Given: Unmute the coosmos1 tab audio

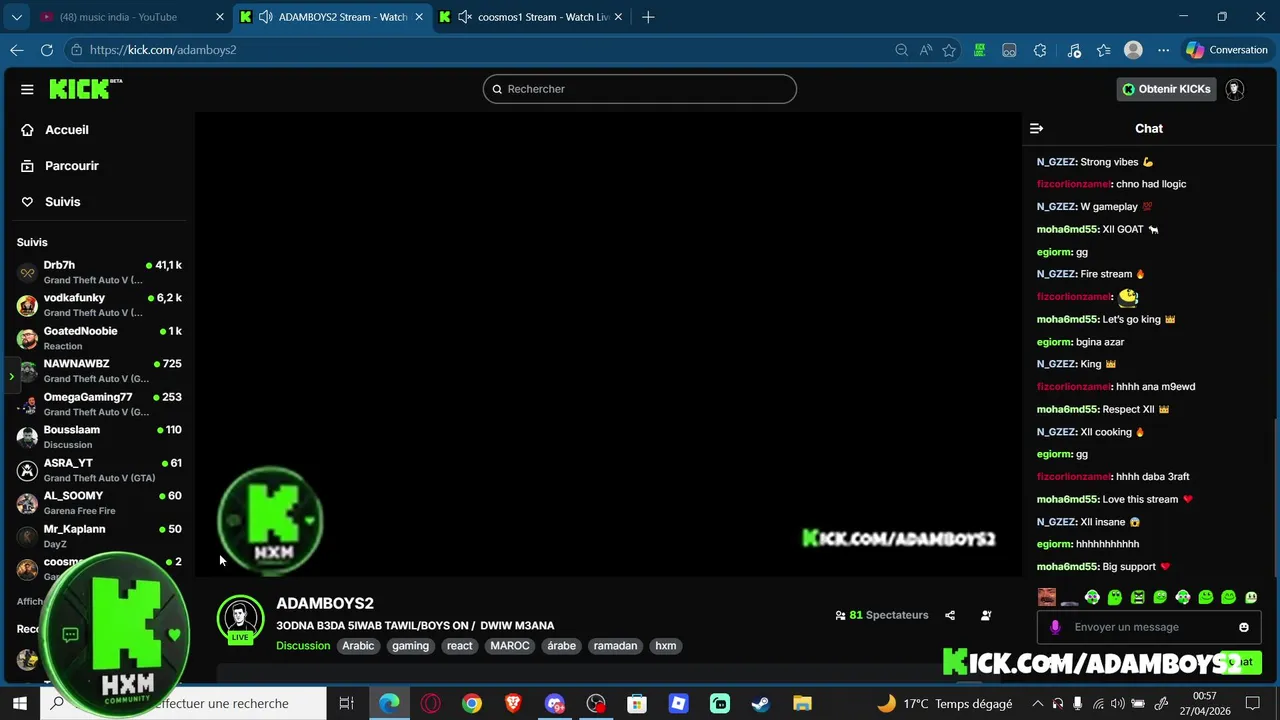Looking at the screenshot, I should (465, 17).
